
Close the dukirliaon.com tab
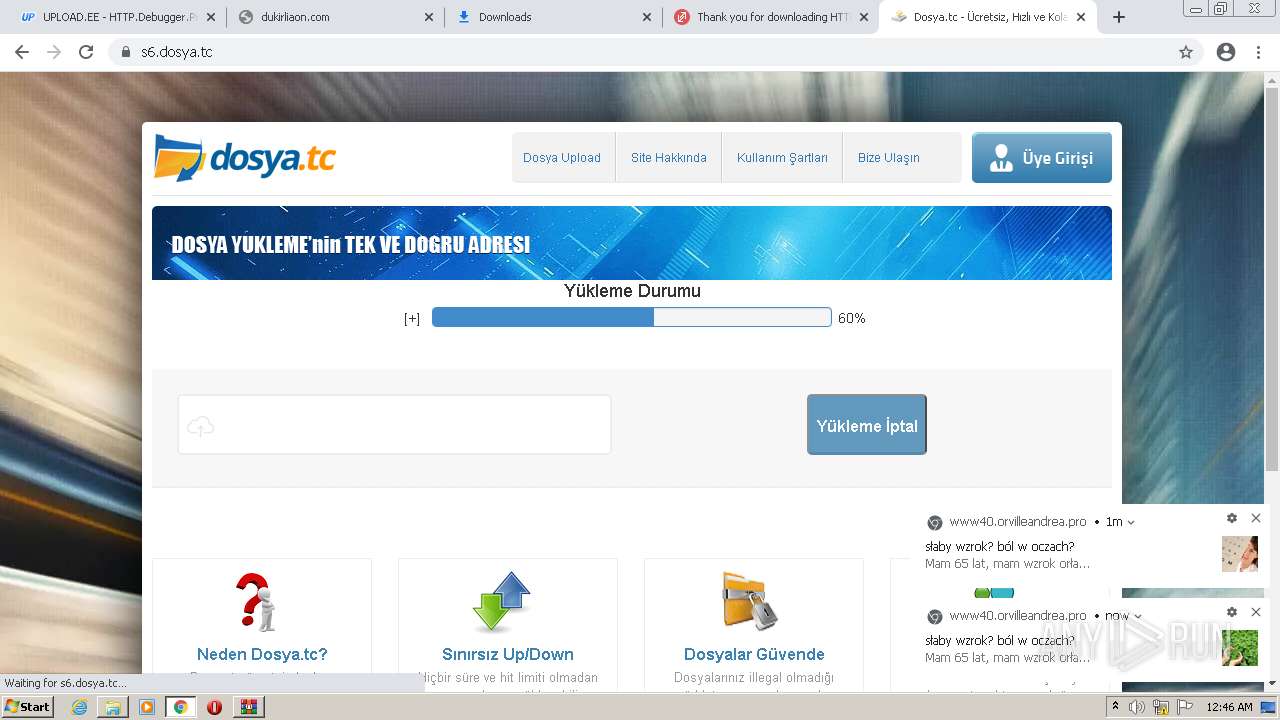pyautogui.click(x=429, y=17)
